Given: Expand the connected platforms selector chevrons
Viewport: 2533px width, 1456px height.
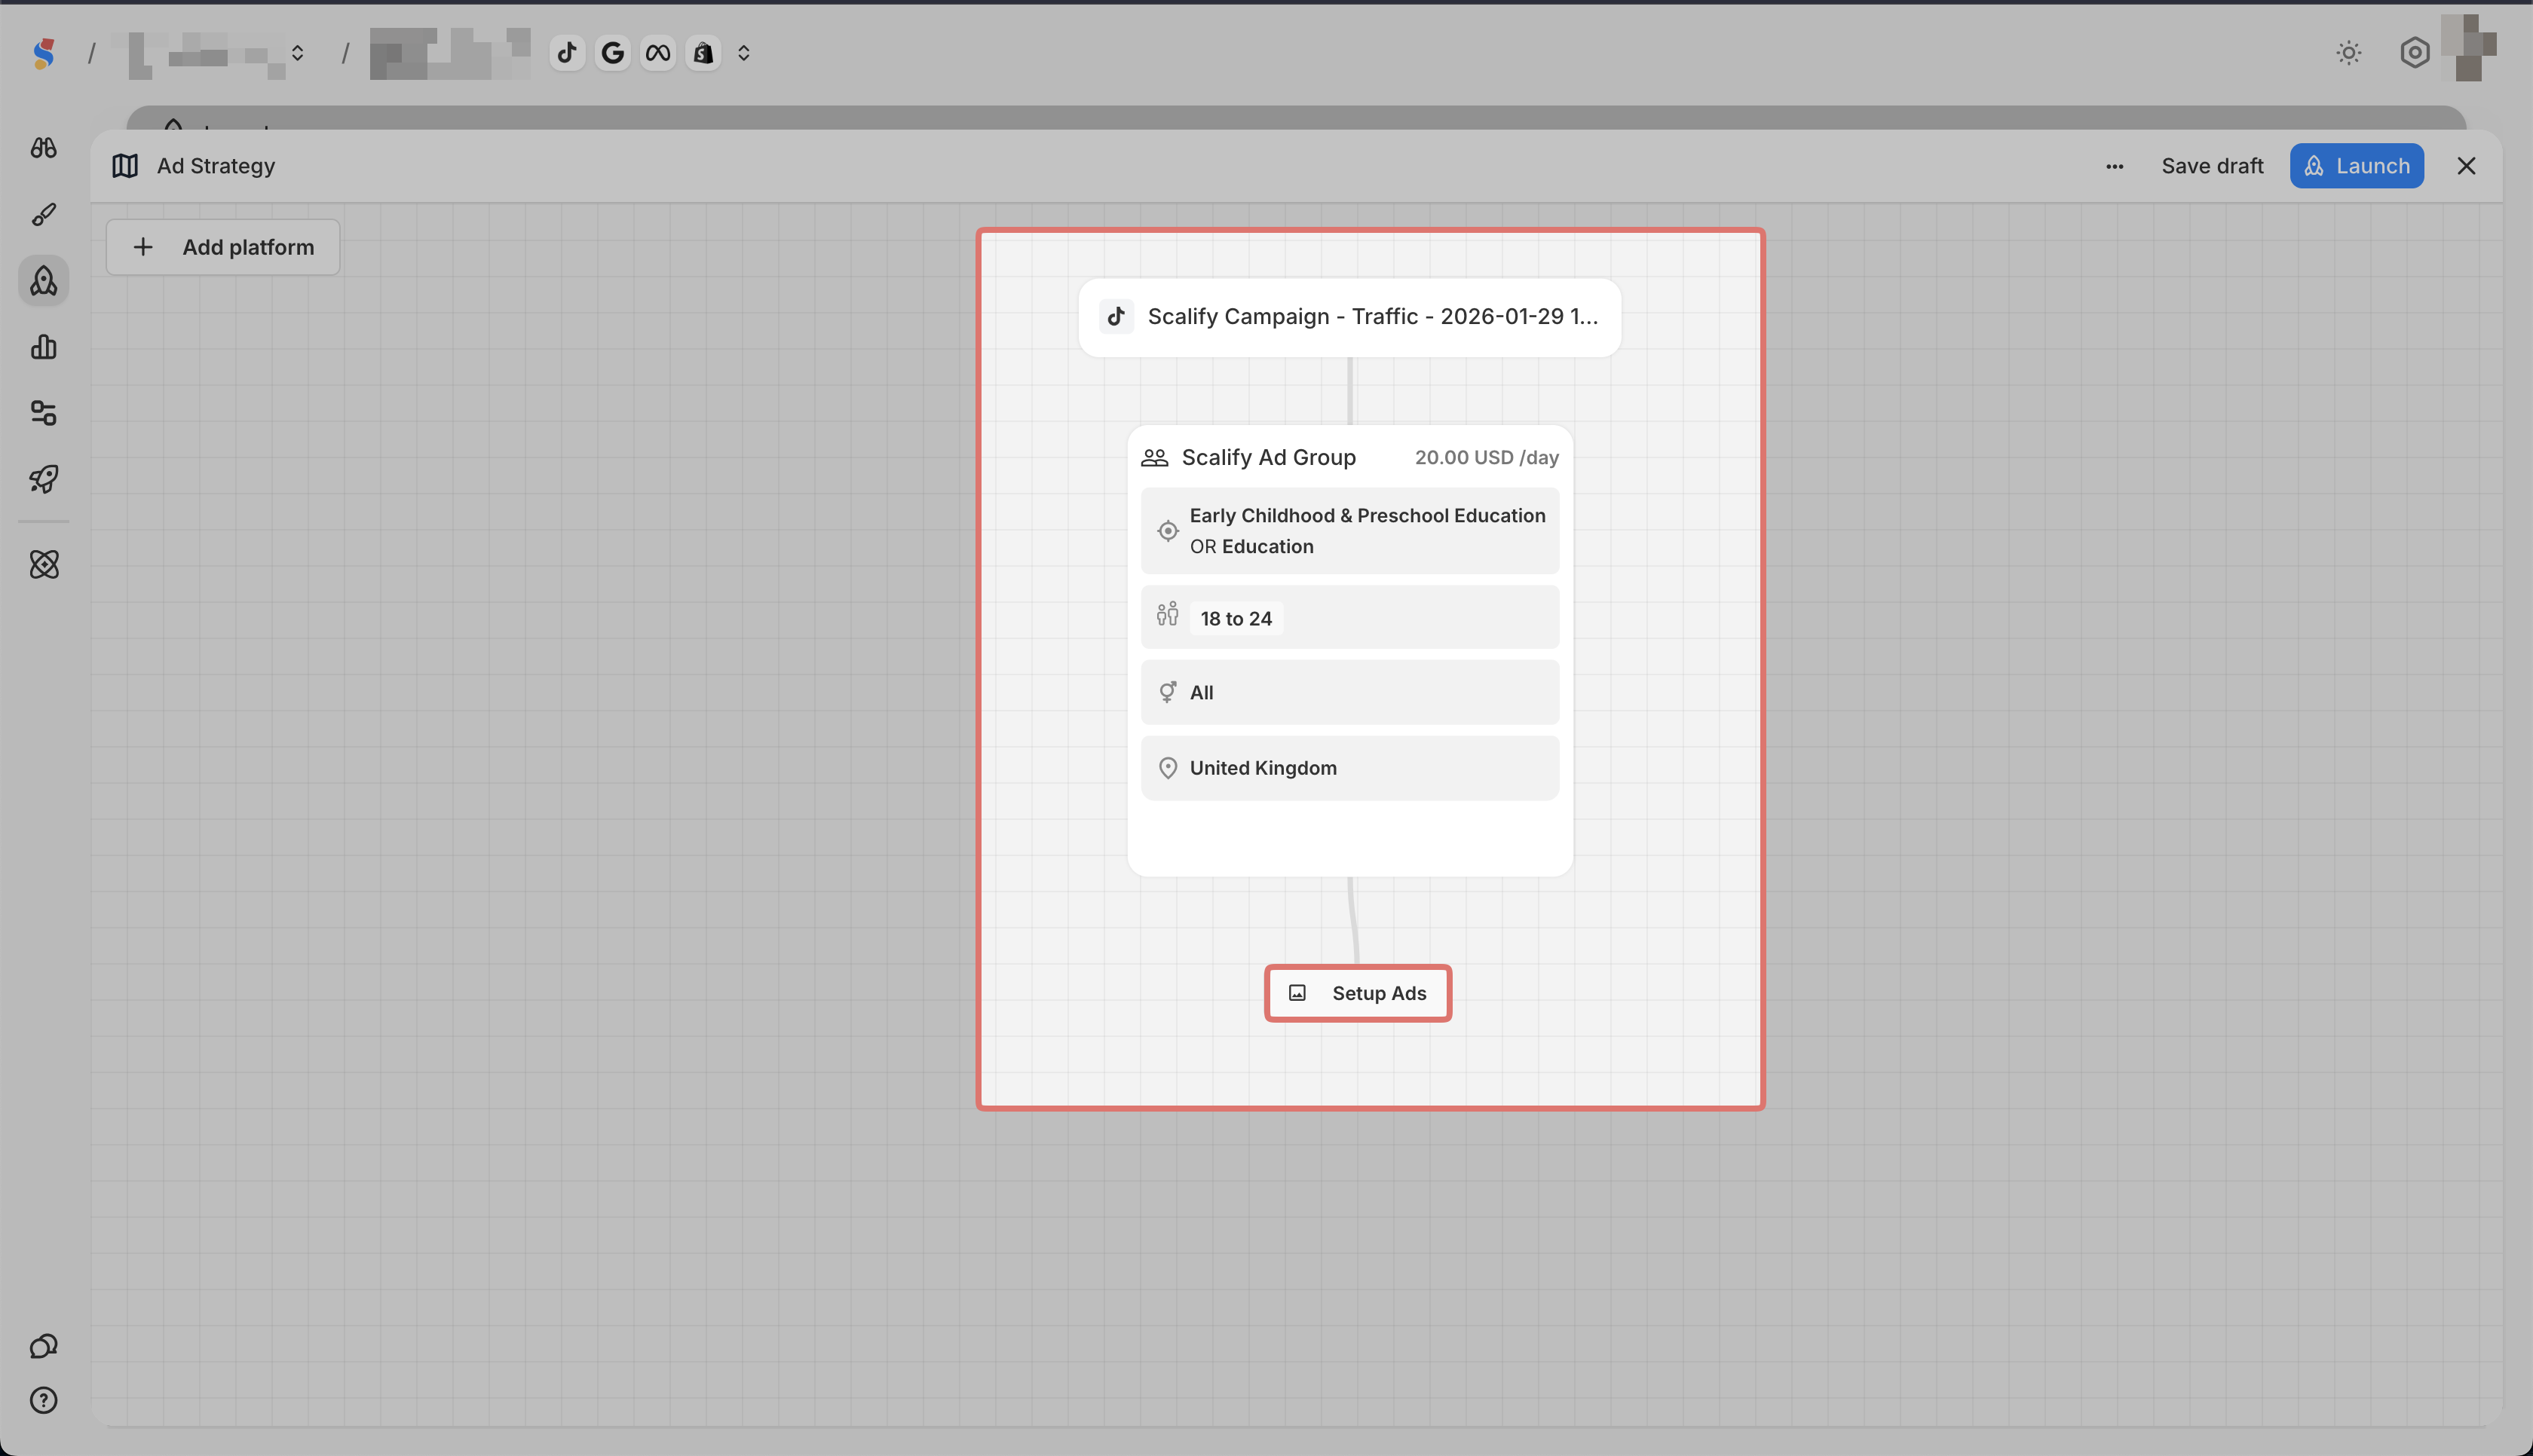Looking at the screenshot, I should coord(743,53).
